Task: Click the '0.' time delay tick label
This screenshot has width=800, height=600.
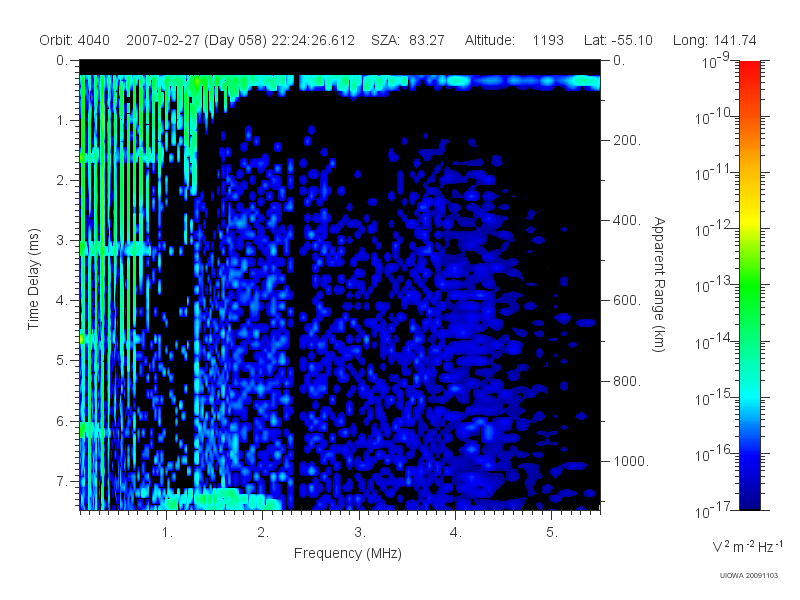Action: tap(62, 60)
